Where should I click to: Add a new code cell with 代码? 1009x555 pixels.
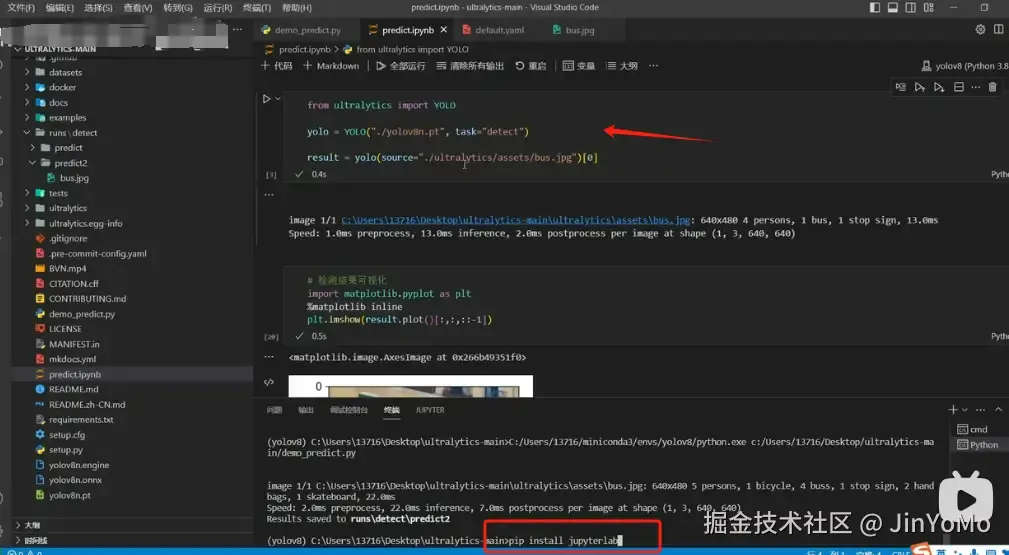277,66
